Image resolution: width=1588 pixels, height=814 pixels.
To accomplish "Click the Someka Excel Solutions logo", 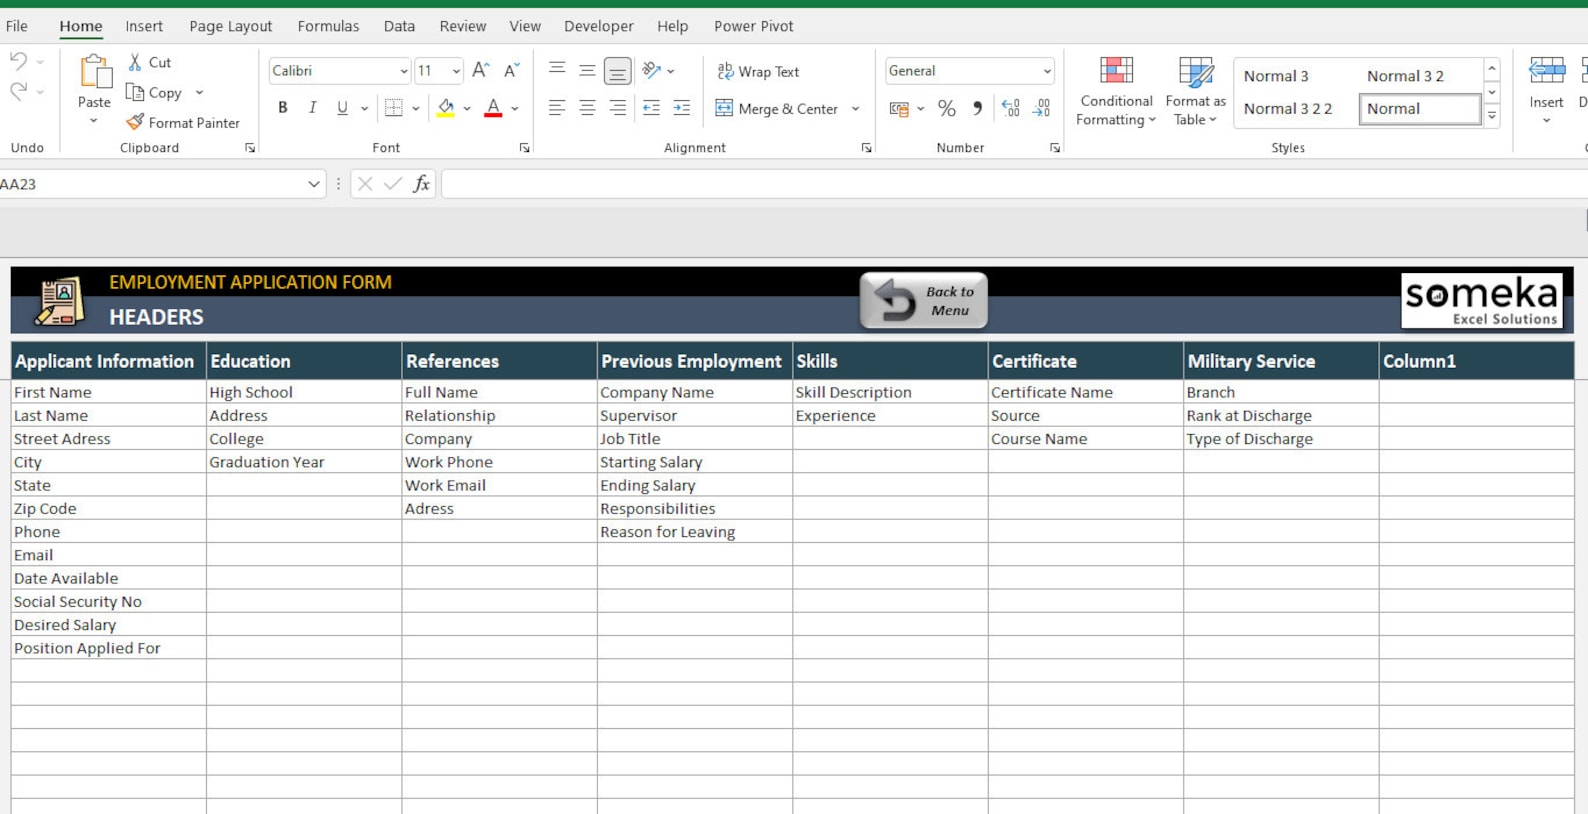I will [x=1481, y=300].
